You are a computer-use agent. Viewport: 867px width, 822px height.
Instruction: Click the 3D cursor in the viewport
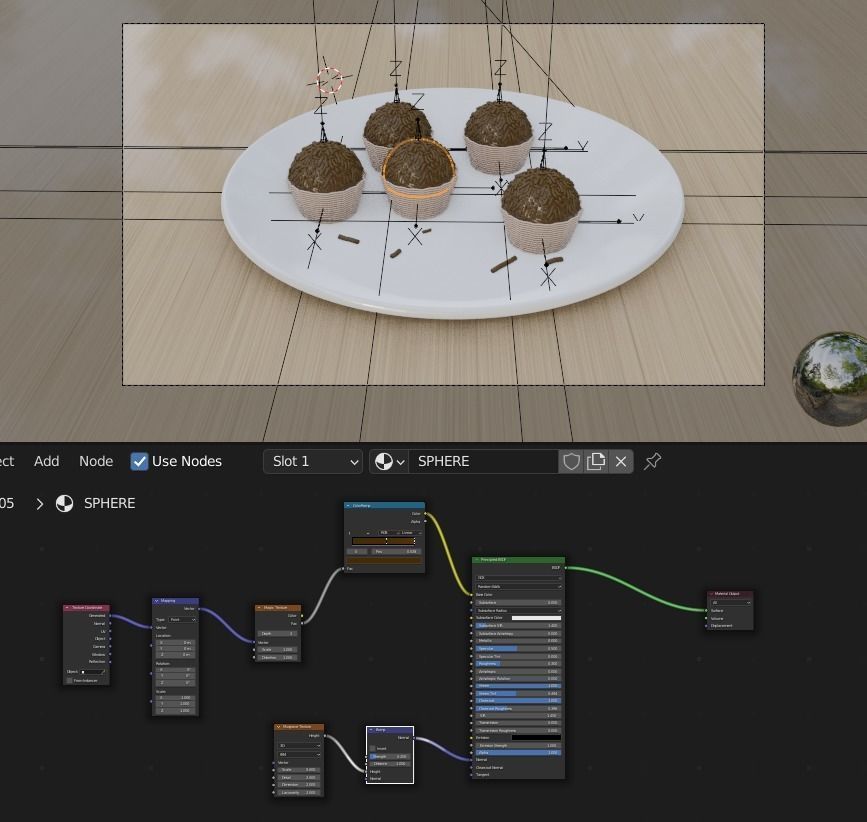pyautogui.click(x=330, y=81)
